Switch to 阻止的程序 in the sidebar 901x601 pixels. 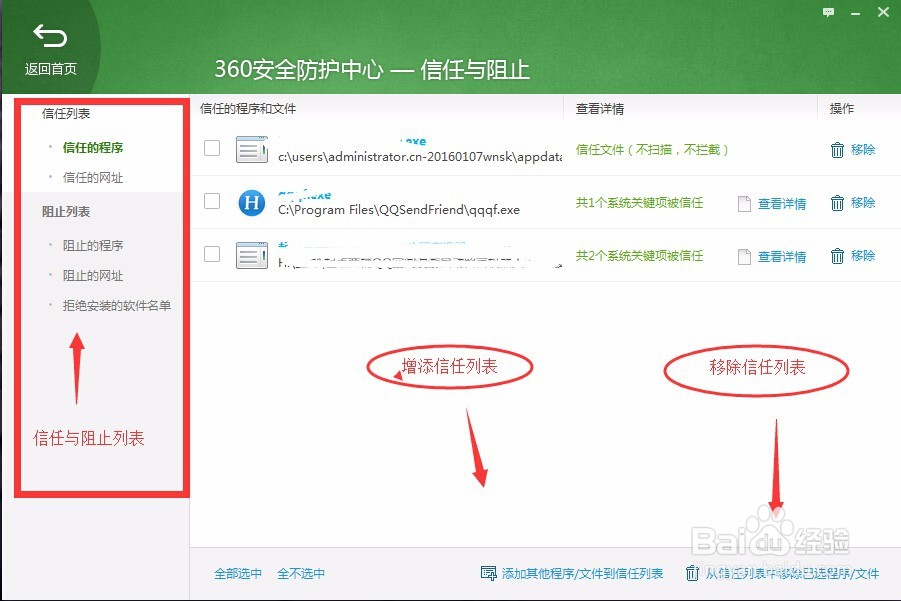tap(93, 245)
